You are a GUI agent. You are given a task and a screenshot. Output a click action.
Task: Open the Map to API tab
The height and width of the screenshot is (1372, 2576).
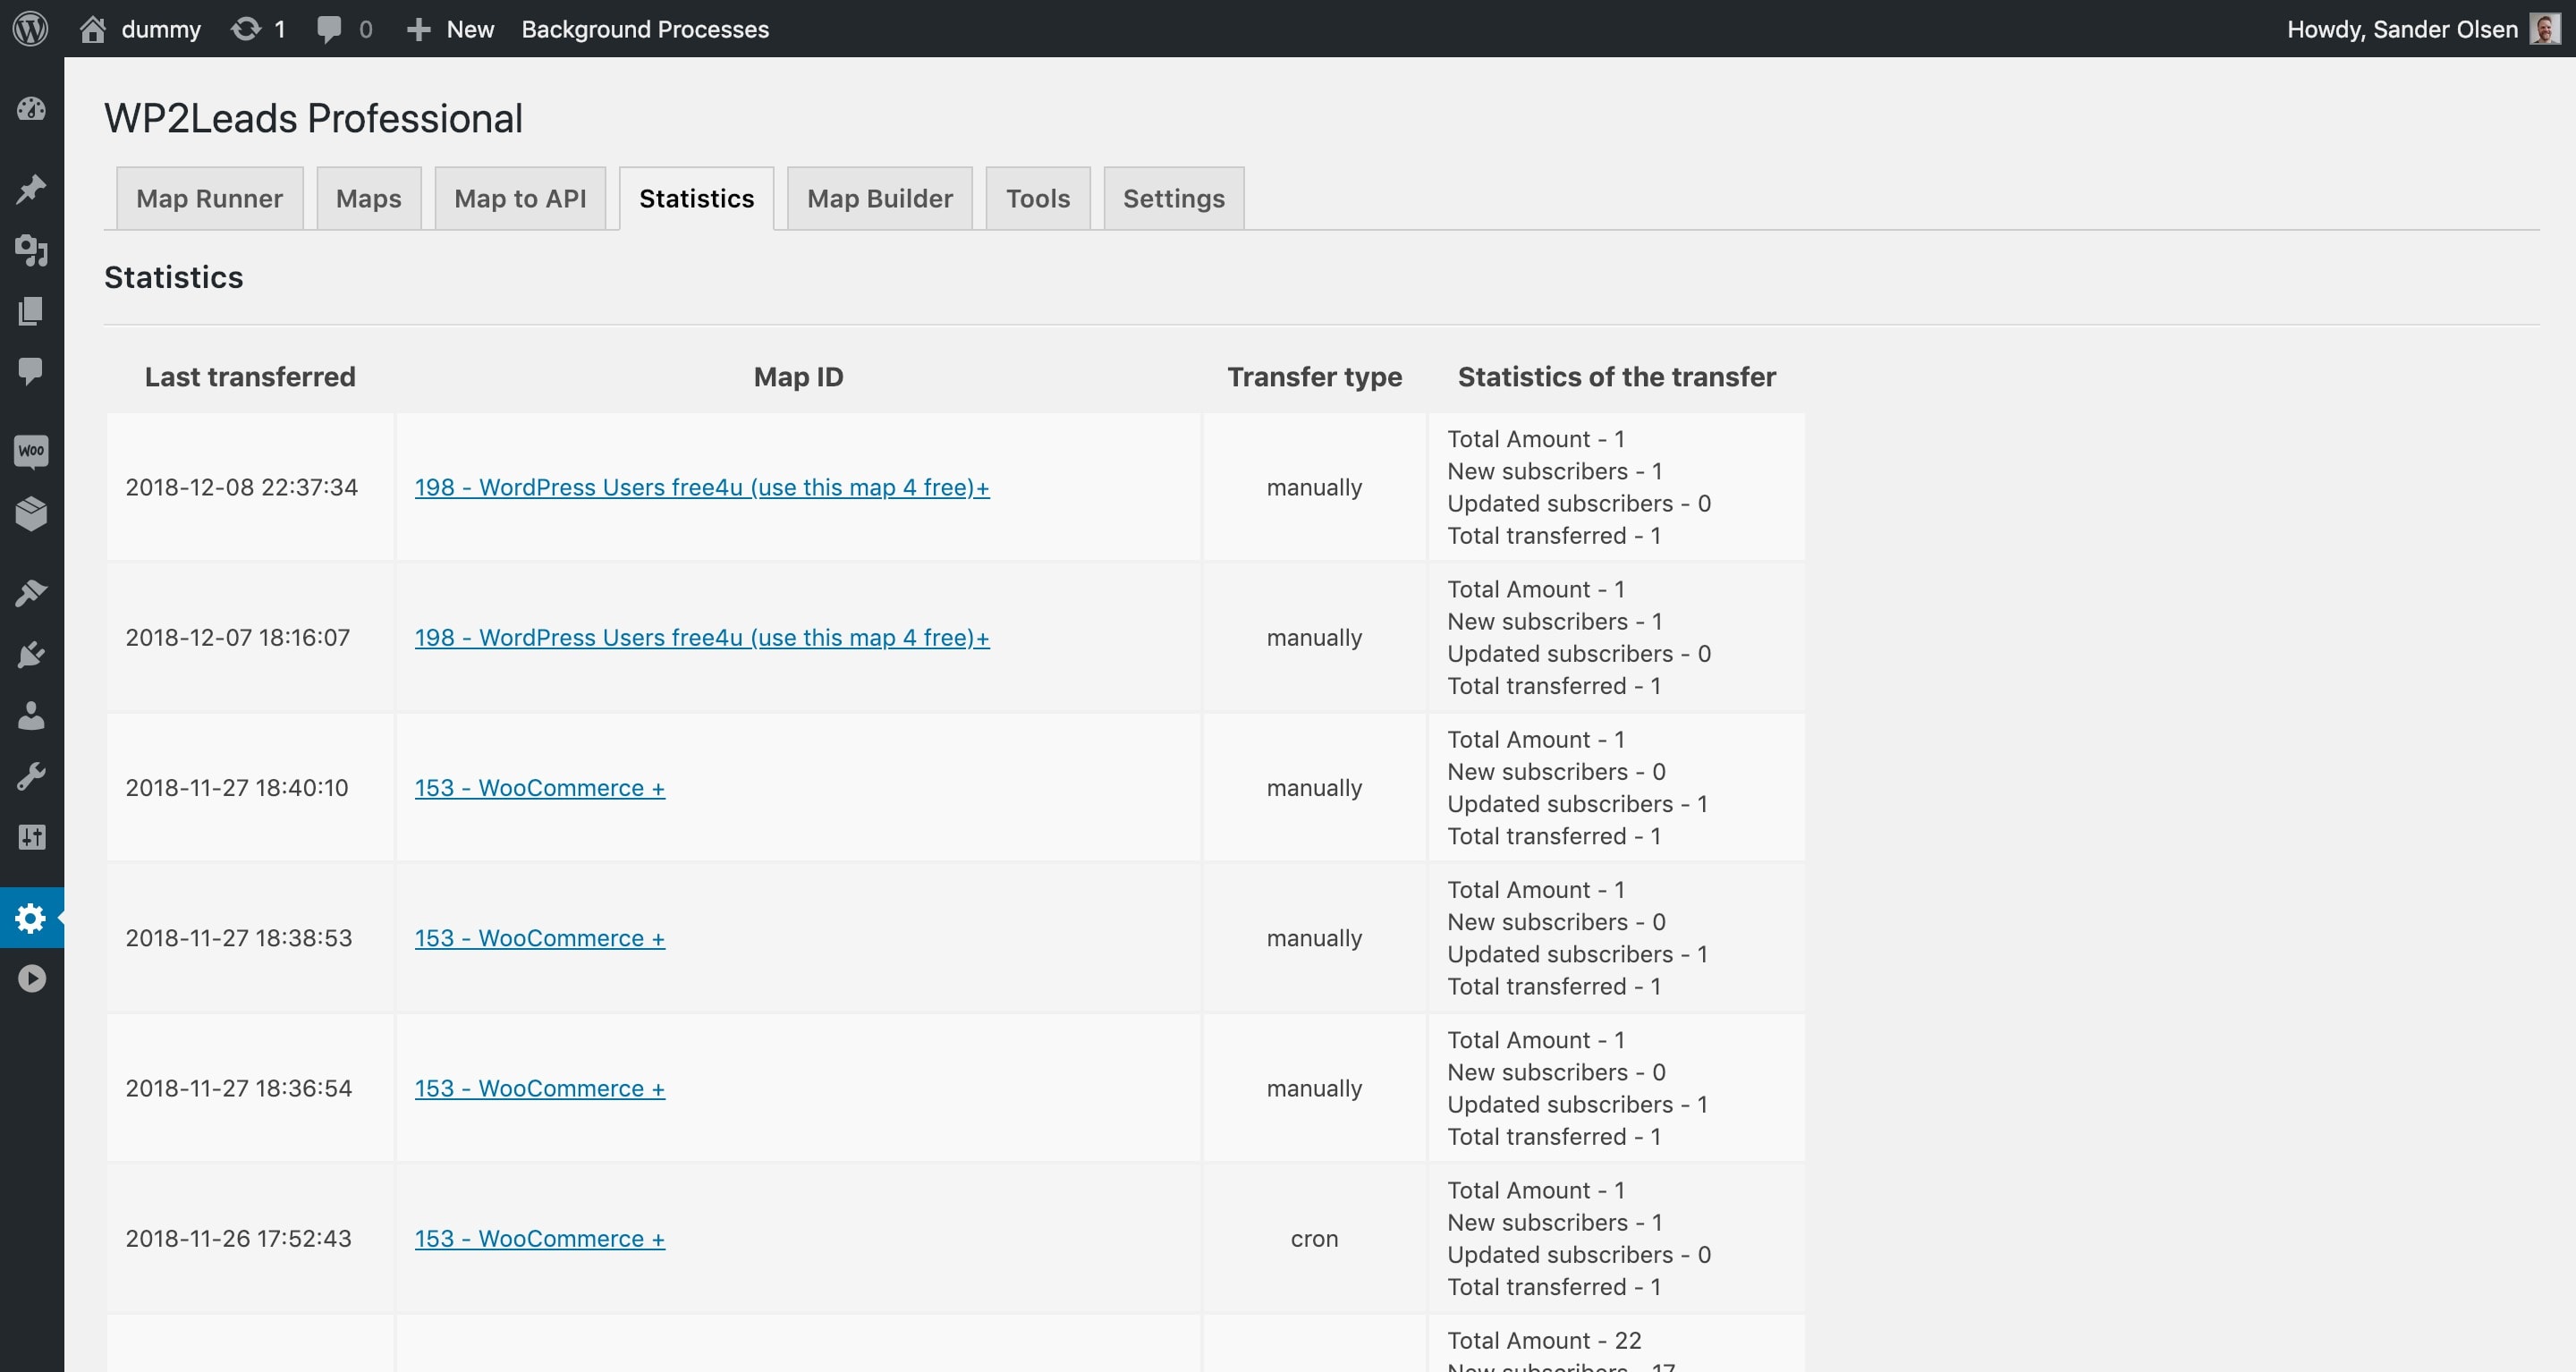tap(520, 198)
